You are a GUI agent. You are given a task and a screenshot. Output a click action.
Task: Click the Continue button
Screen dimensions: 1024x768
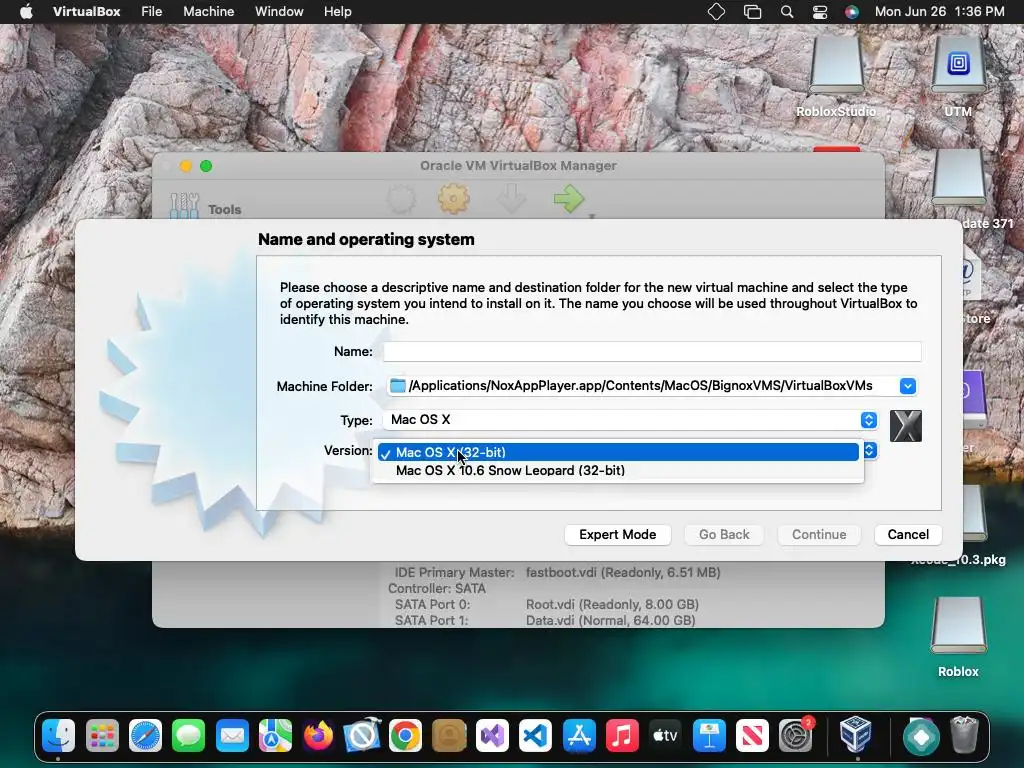819,534
